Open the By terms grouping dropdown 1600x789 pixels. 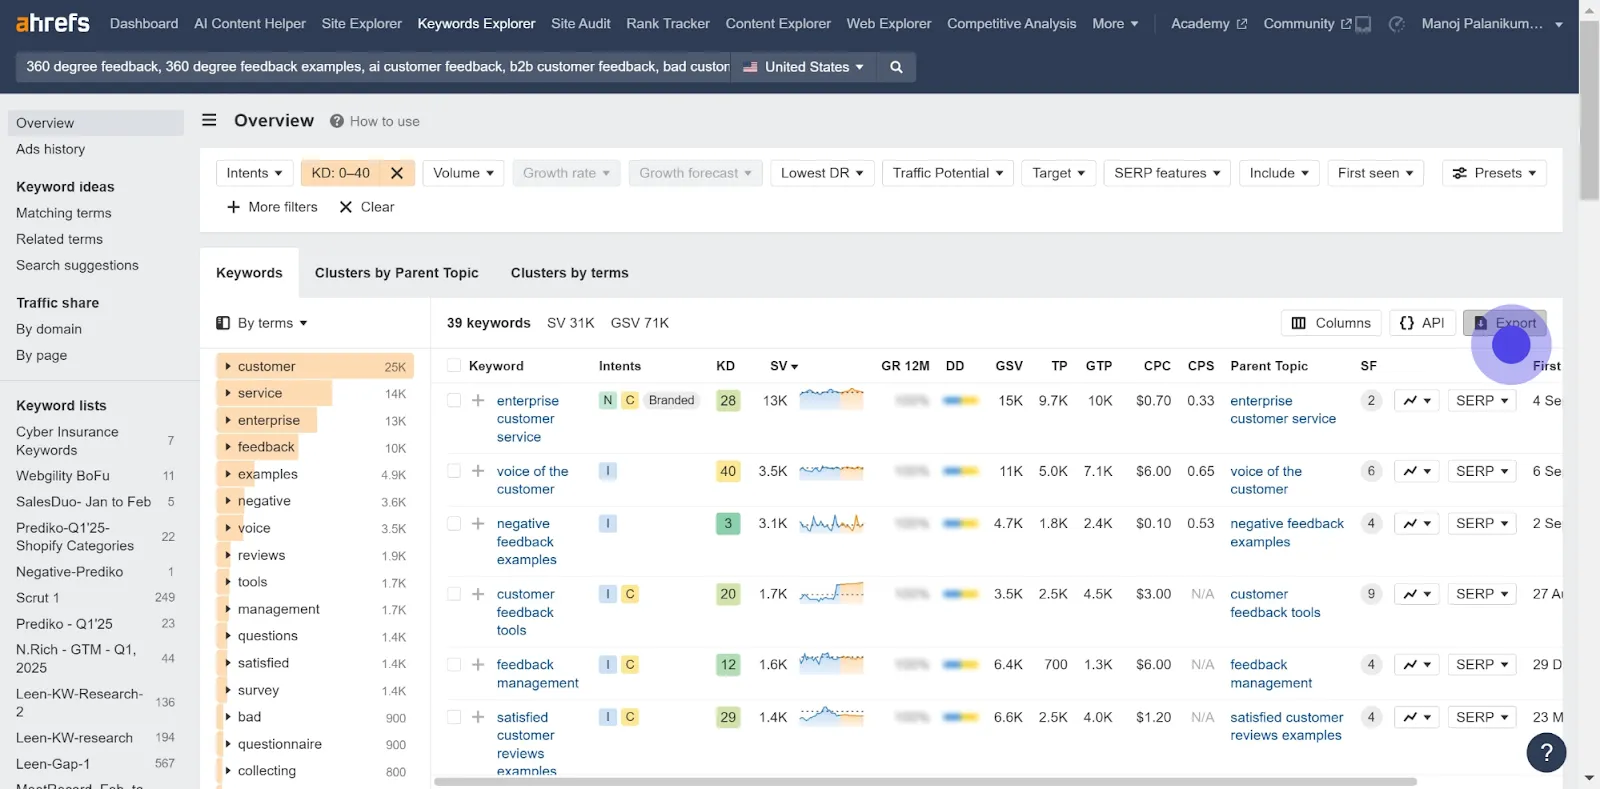(x=262, y=323)
